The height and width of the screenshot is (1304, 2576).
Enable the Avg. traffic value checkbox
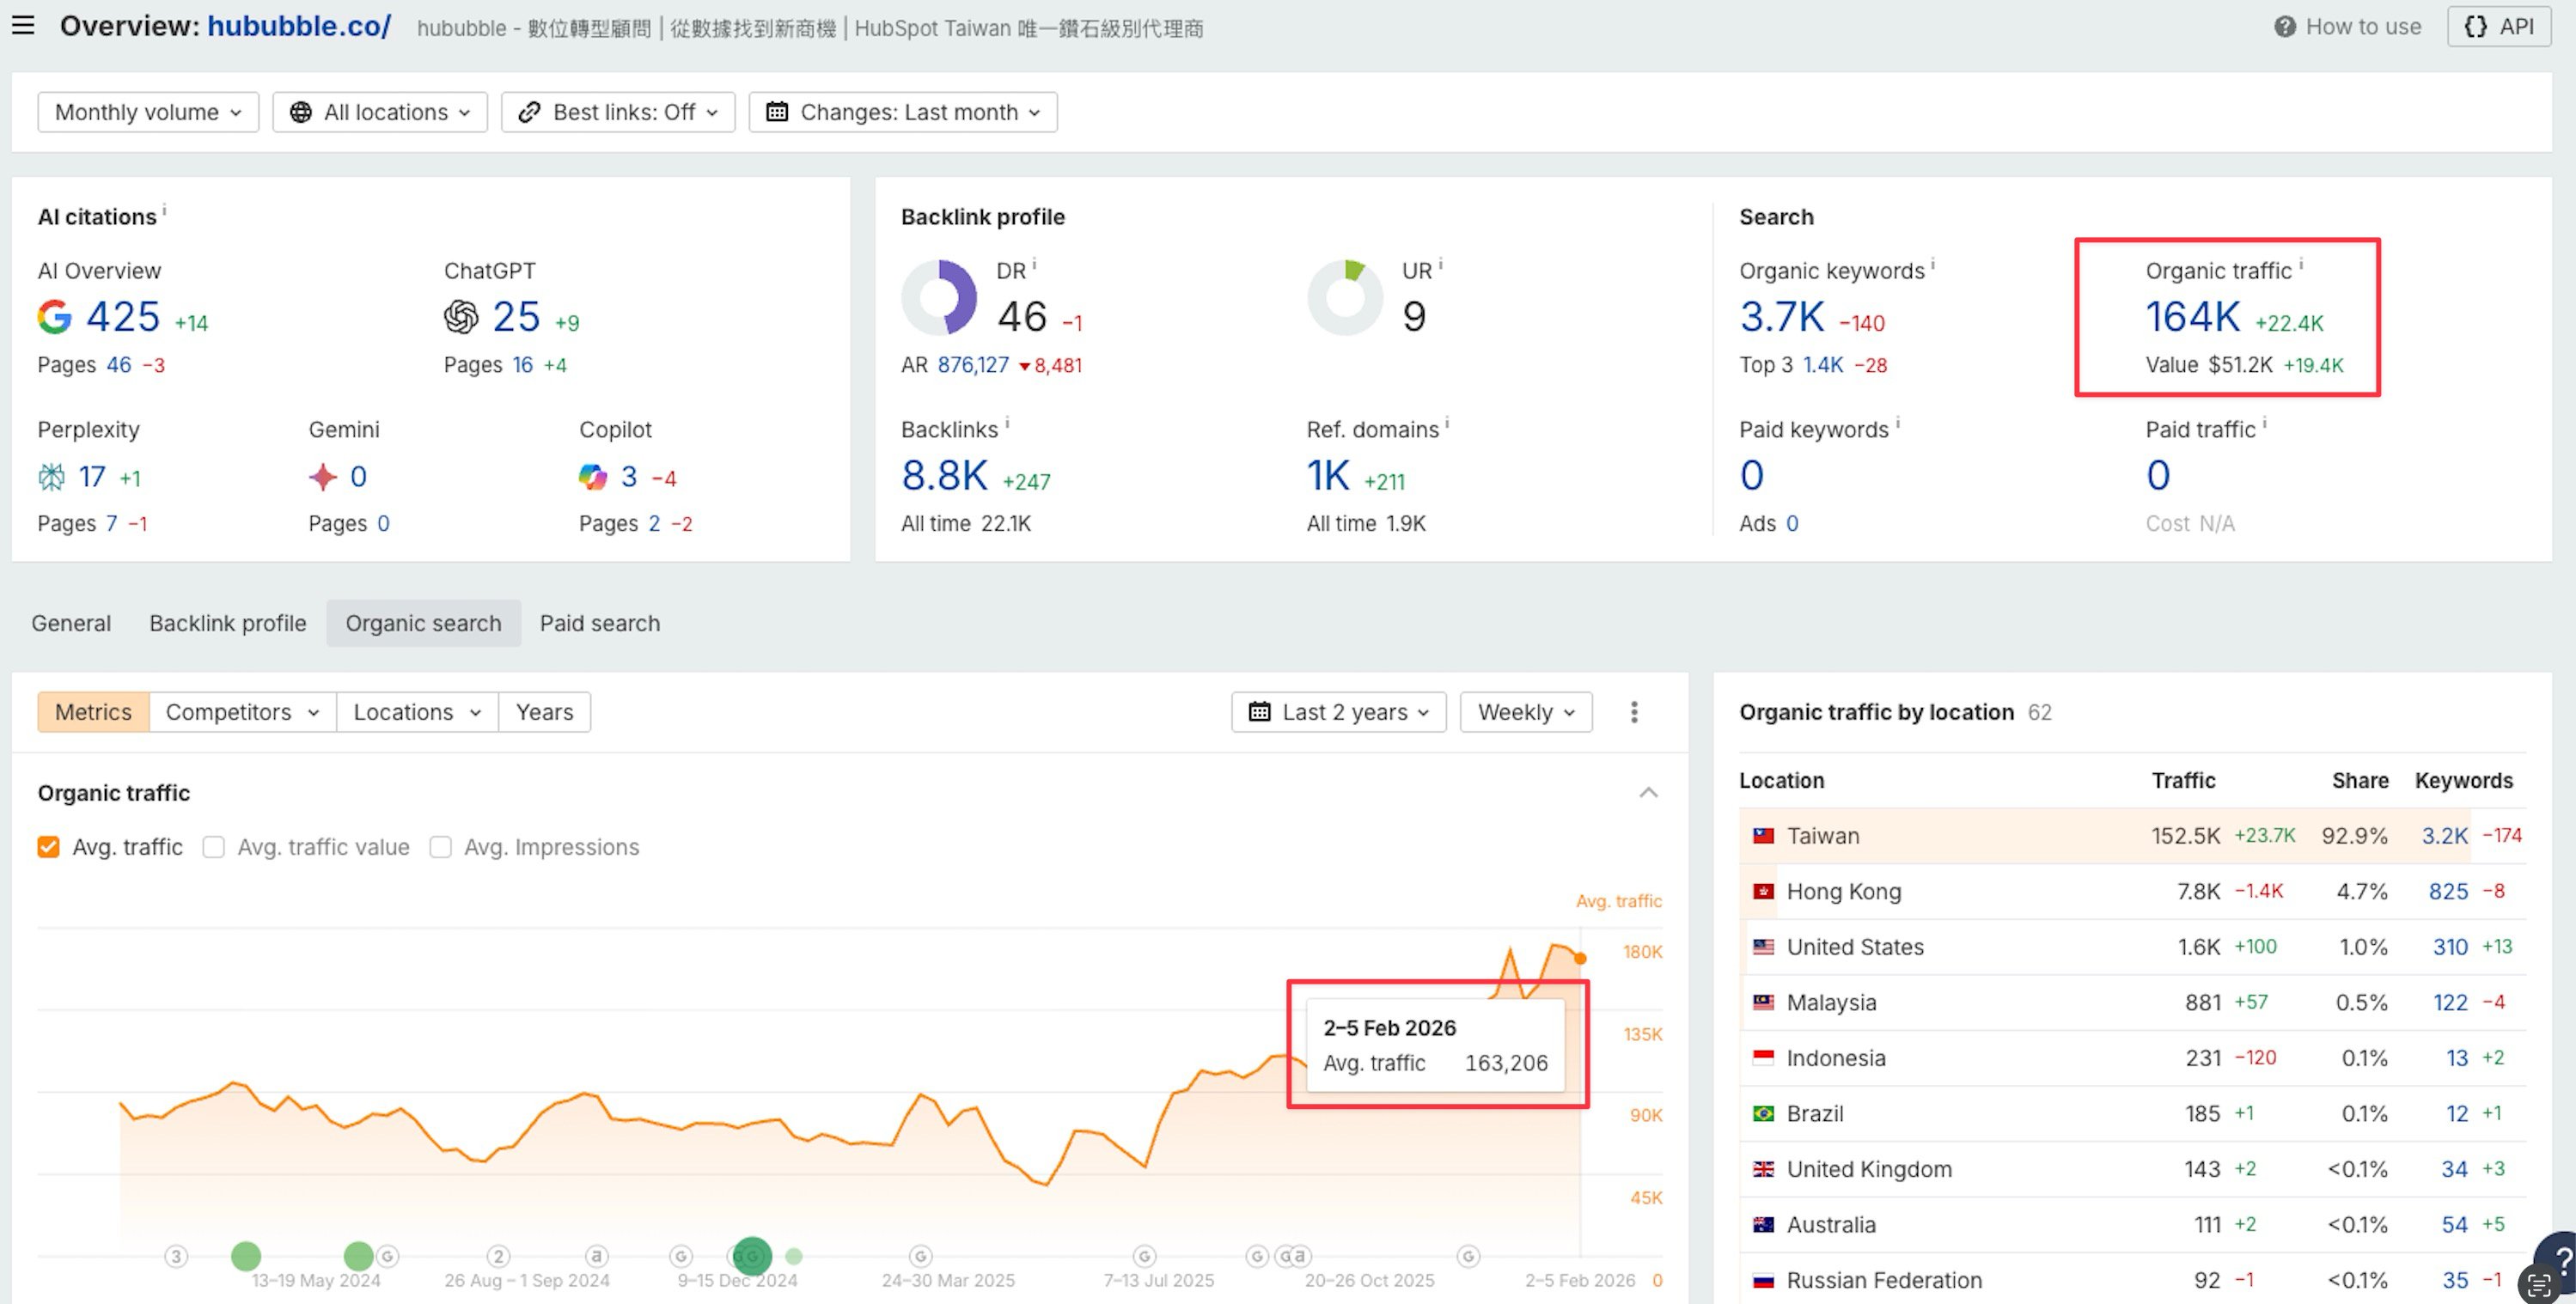[x=214, y=846]
